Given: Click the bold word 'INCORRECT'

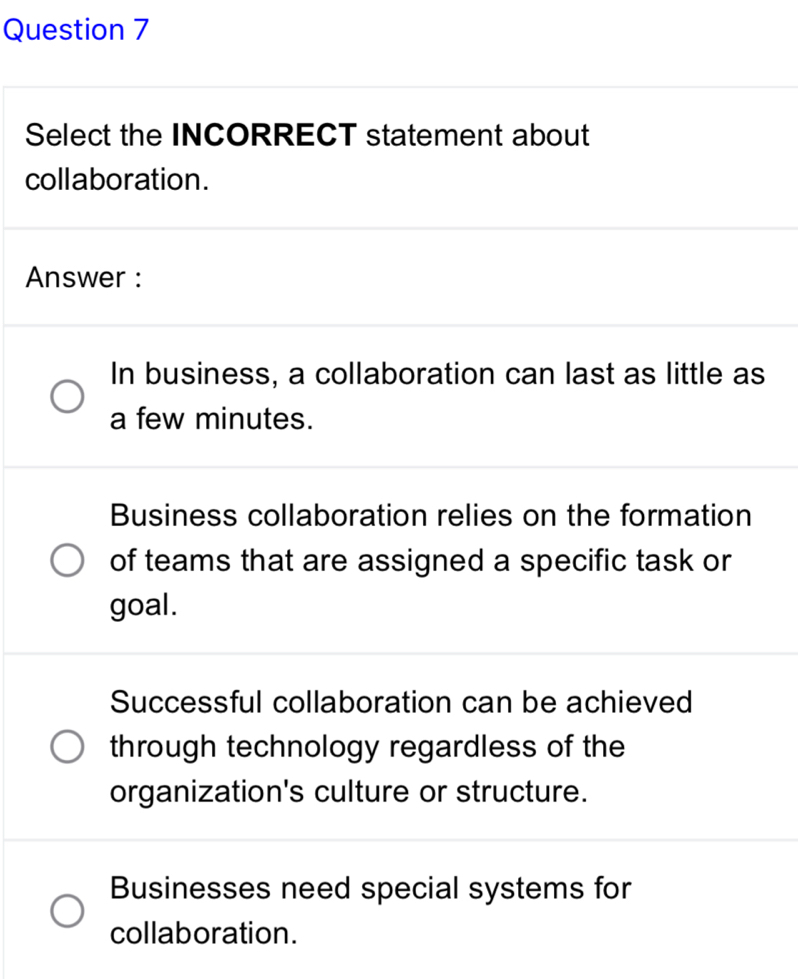Looking at the screenshot, I should point(265,135).
